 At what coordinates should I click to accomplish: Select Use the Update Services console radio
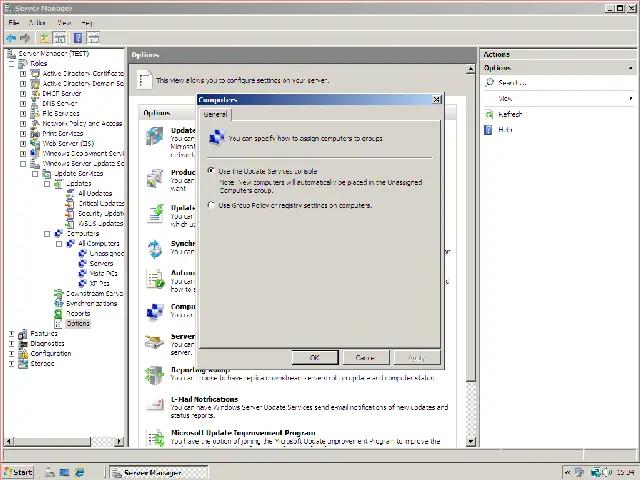click(x=211, y=171)
